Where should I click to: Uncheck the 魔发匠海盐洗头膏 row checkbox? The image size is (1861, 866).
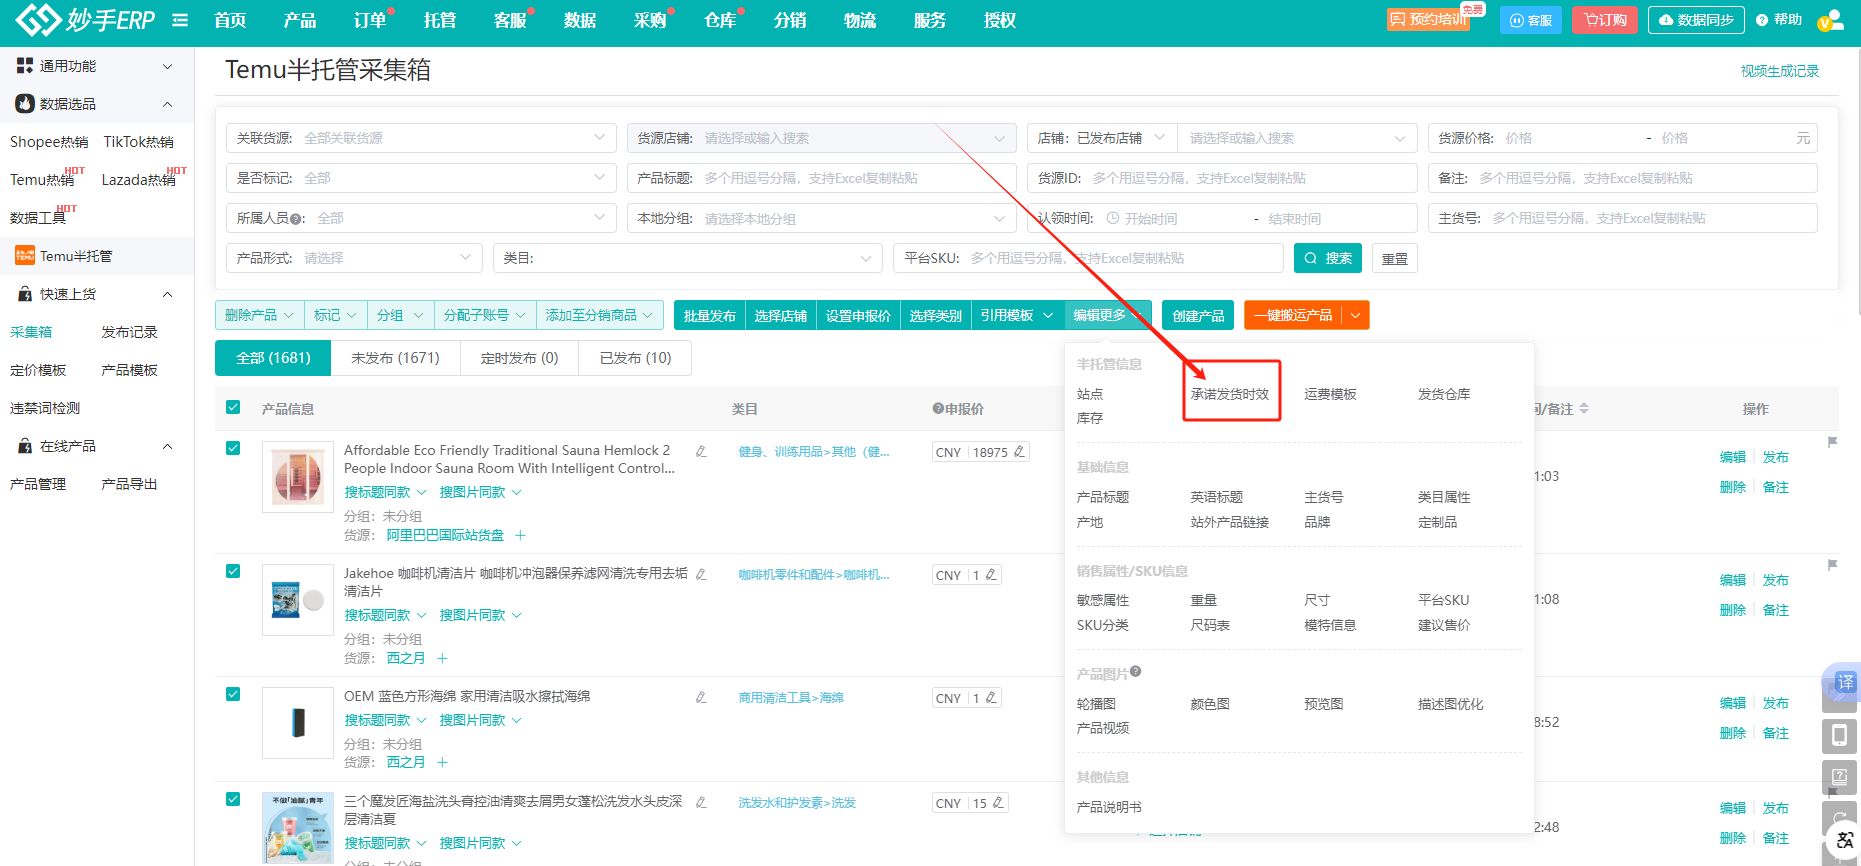233,799
